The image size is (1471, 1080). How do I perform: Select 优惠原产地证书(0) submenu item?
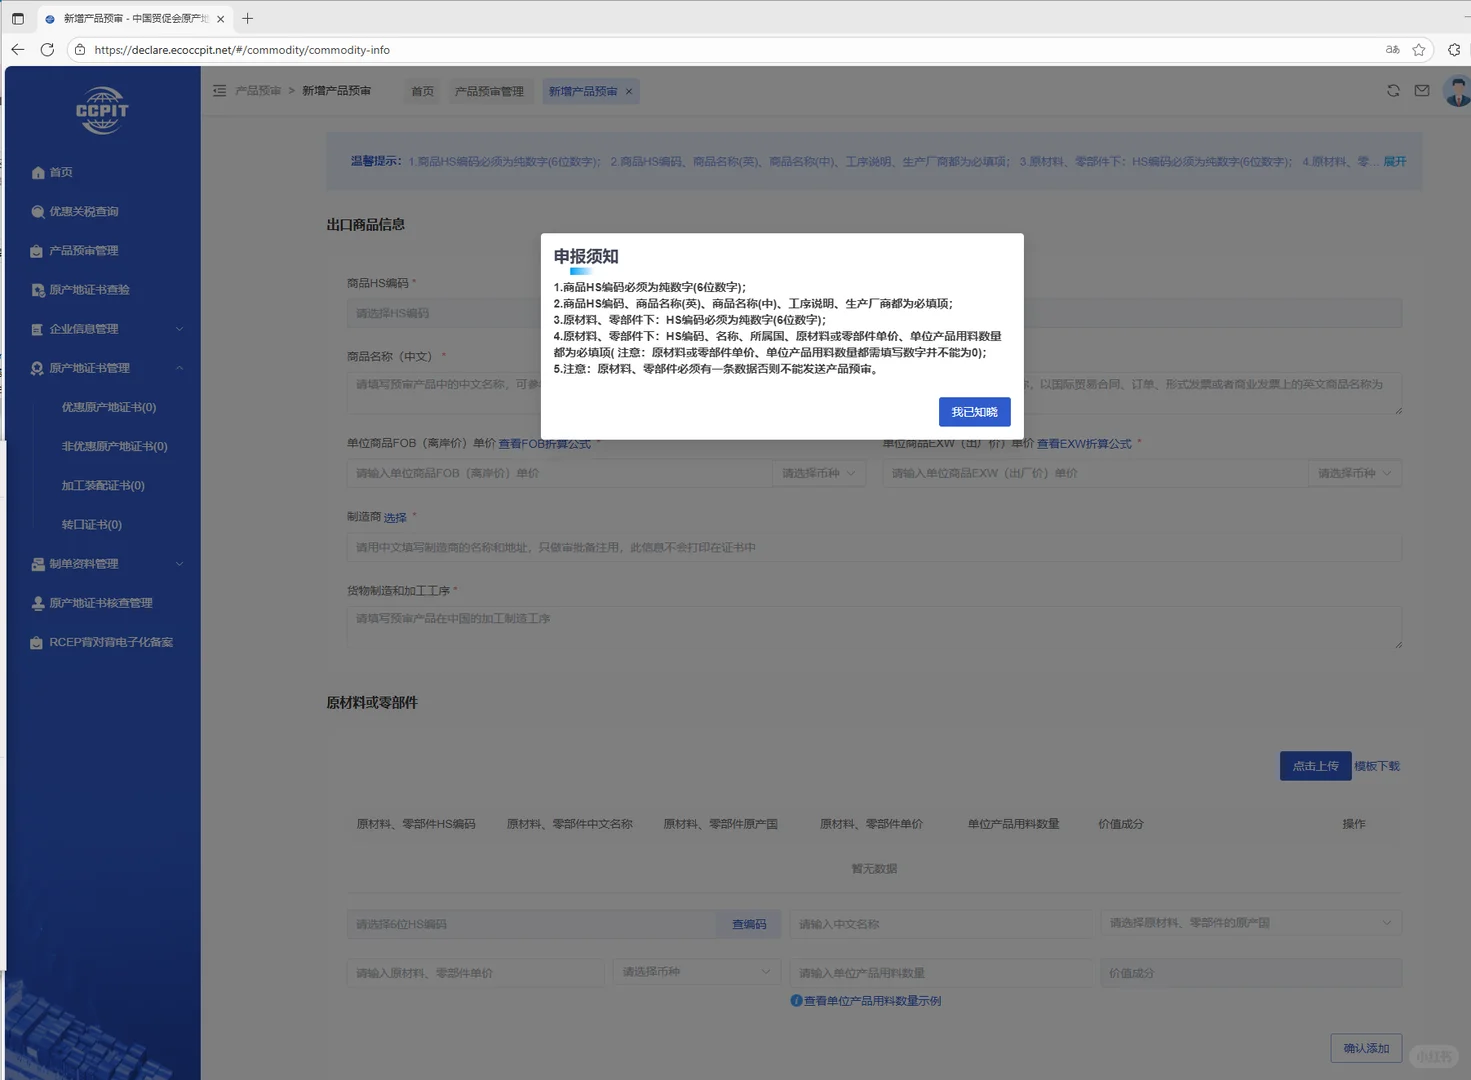[109, 407]
